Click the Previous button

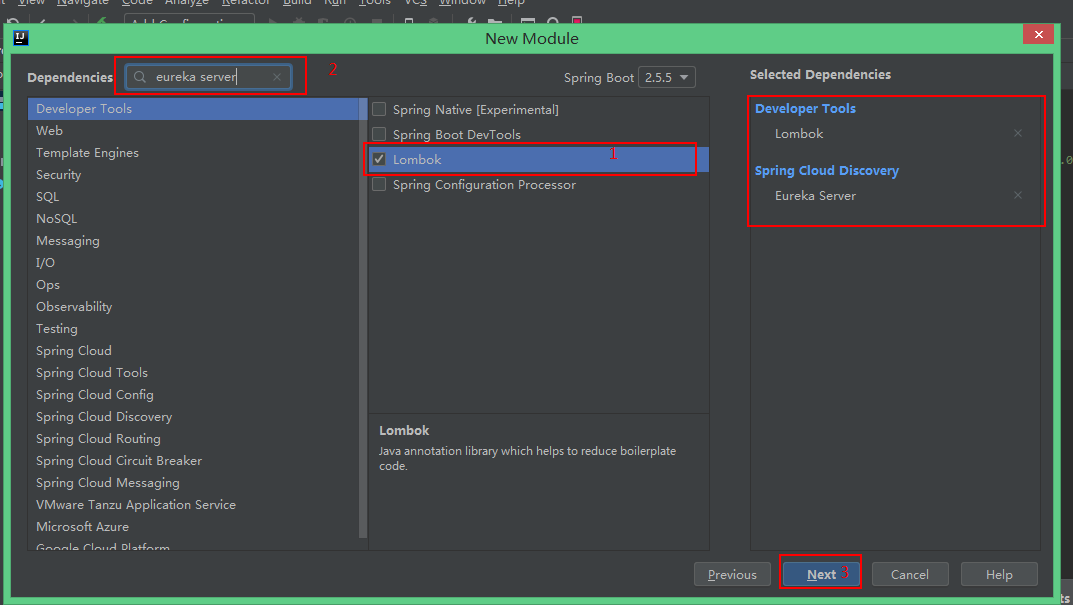click(x=732, y=574)
